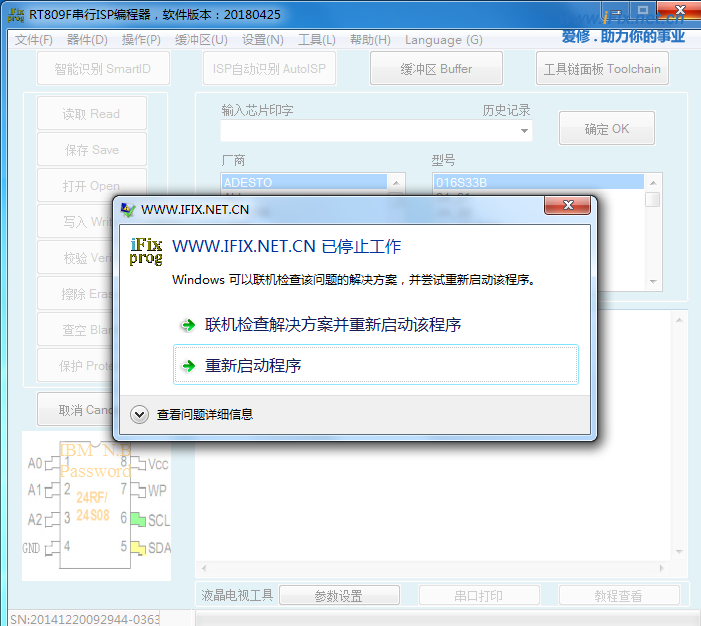
Task: Click 打开 Open button
Action: [x=91, y=185]
